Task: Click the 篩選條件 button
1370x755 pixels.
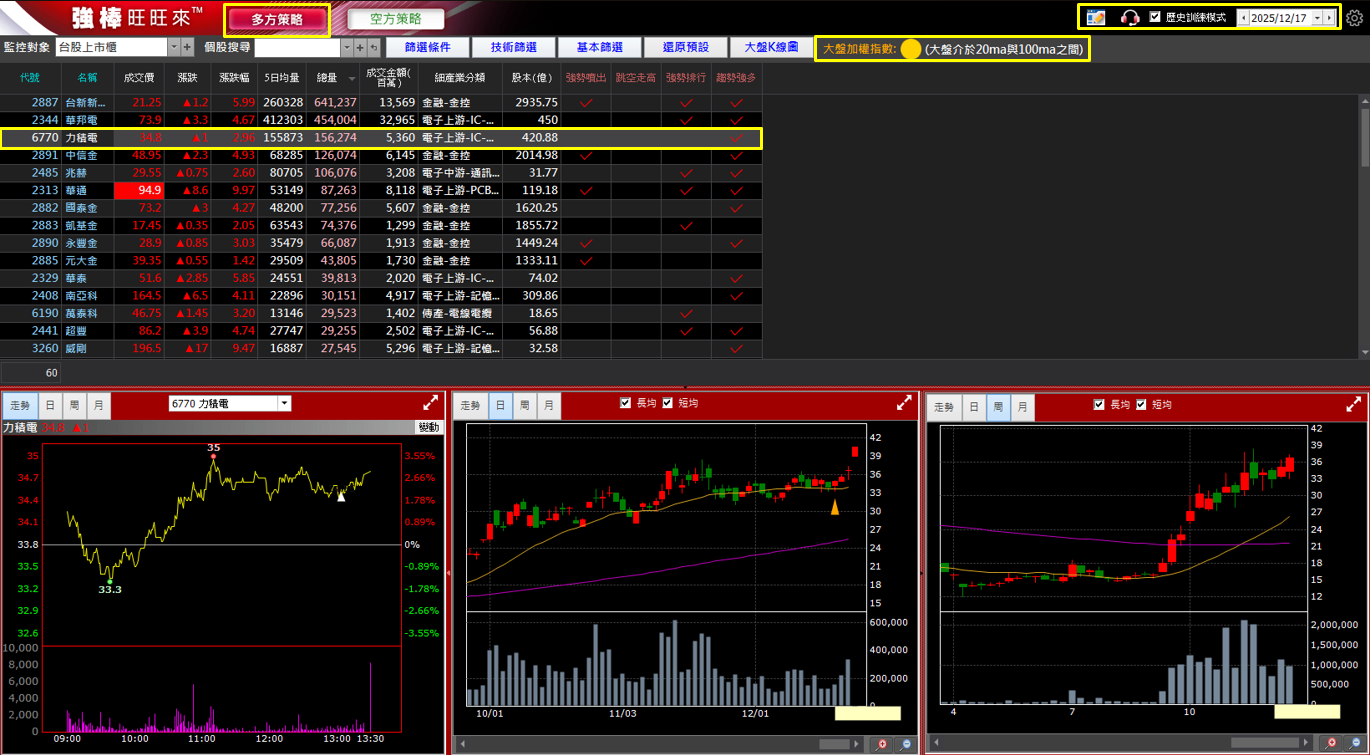Action: [x=427, y=47]
